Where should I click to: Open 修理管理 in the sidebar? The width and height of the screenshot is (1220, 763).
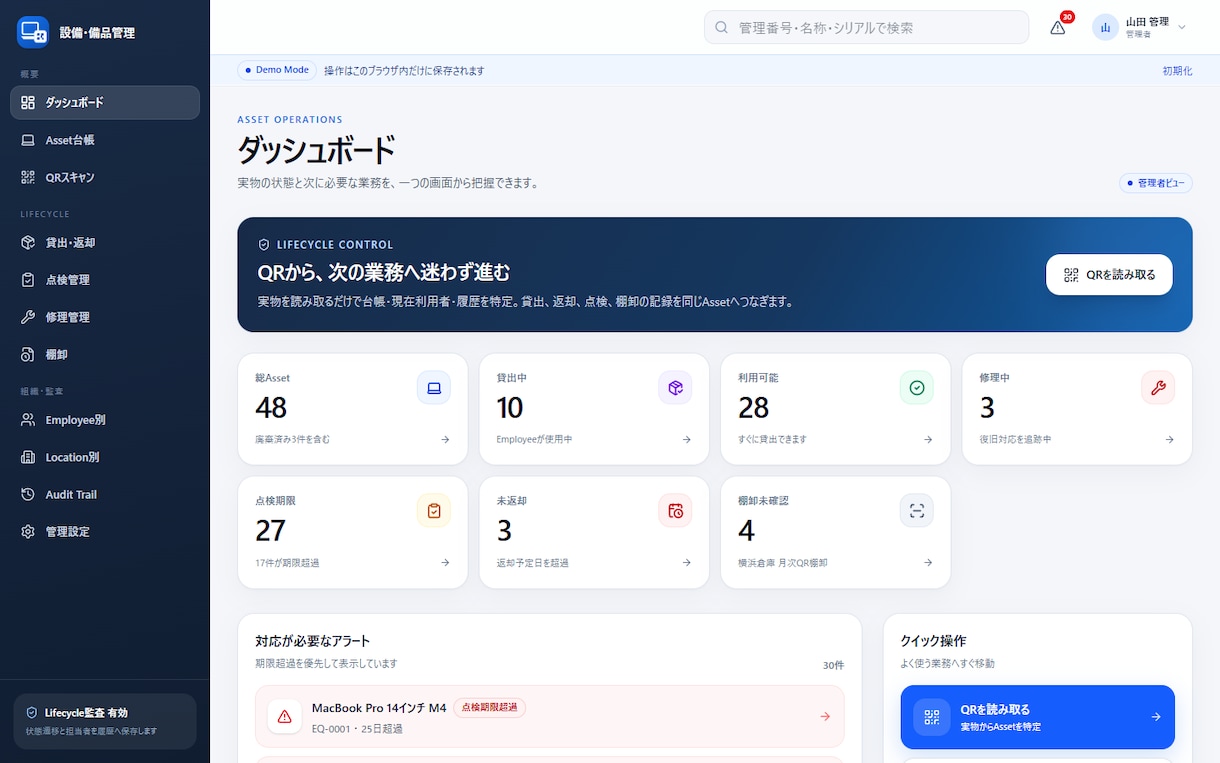coord(105,317)
